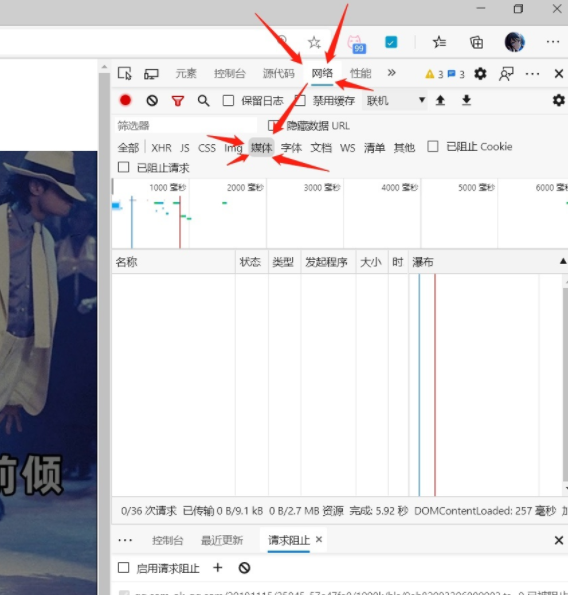Open drawer more tools ellipsis
The height and width of the screenshot is (595, 568).
click(x=125, y=540)
